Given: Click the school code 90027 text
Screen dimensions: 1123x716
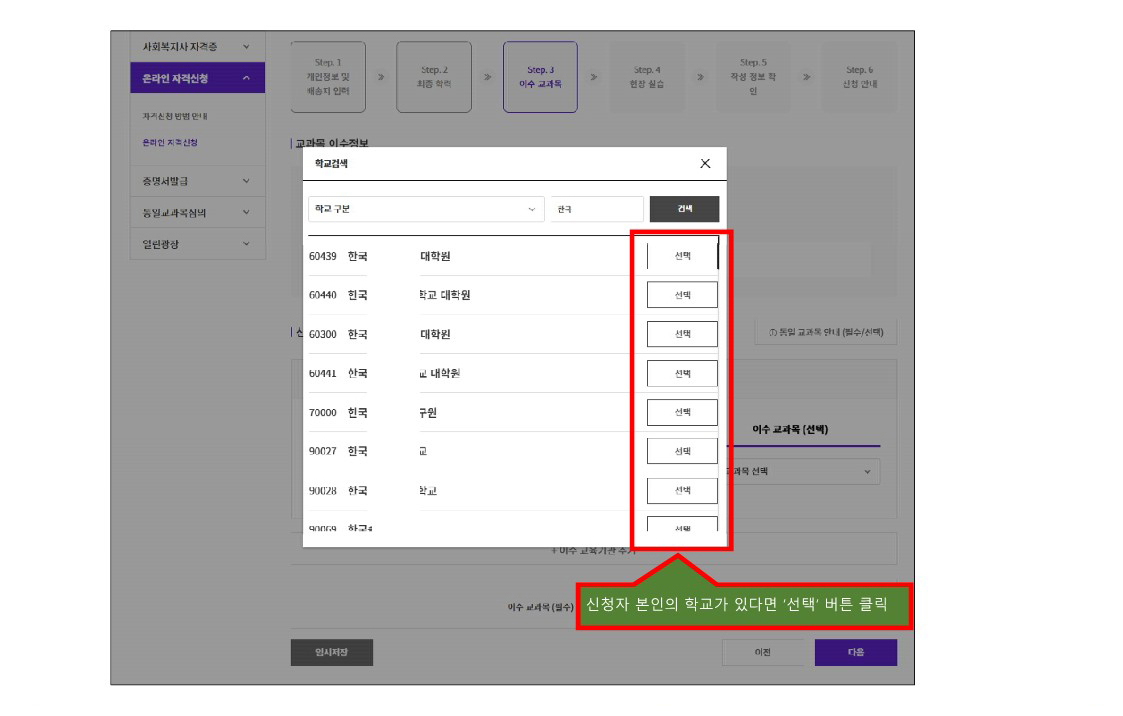Looking at the screenshot, I should [322, 451].
